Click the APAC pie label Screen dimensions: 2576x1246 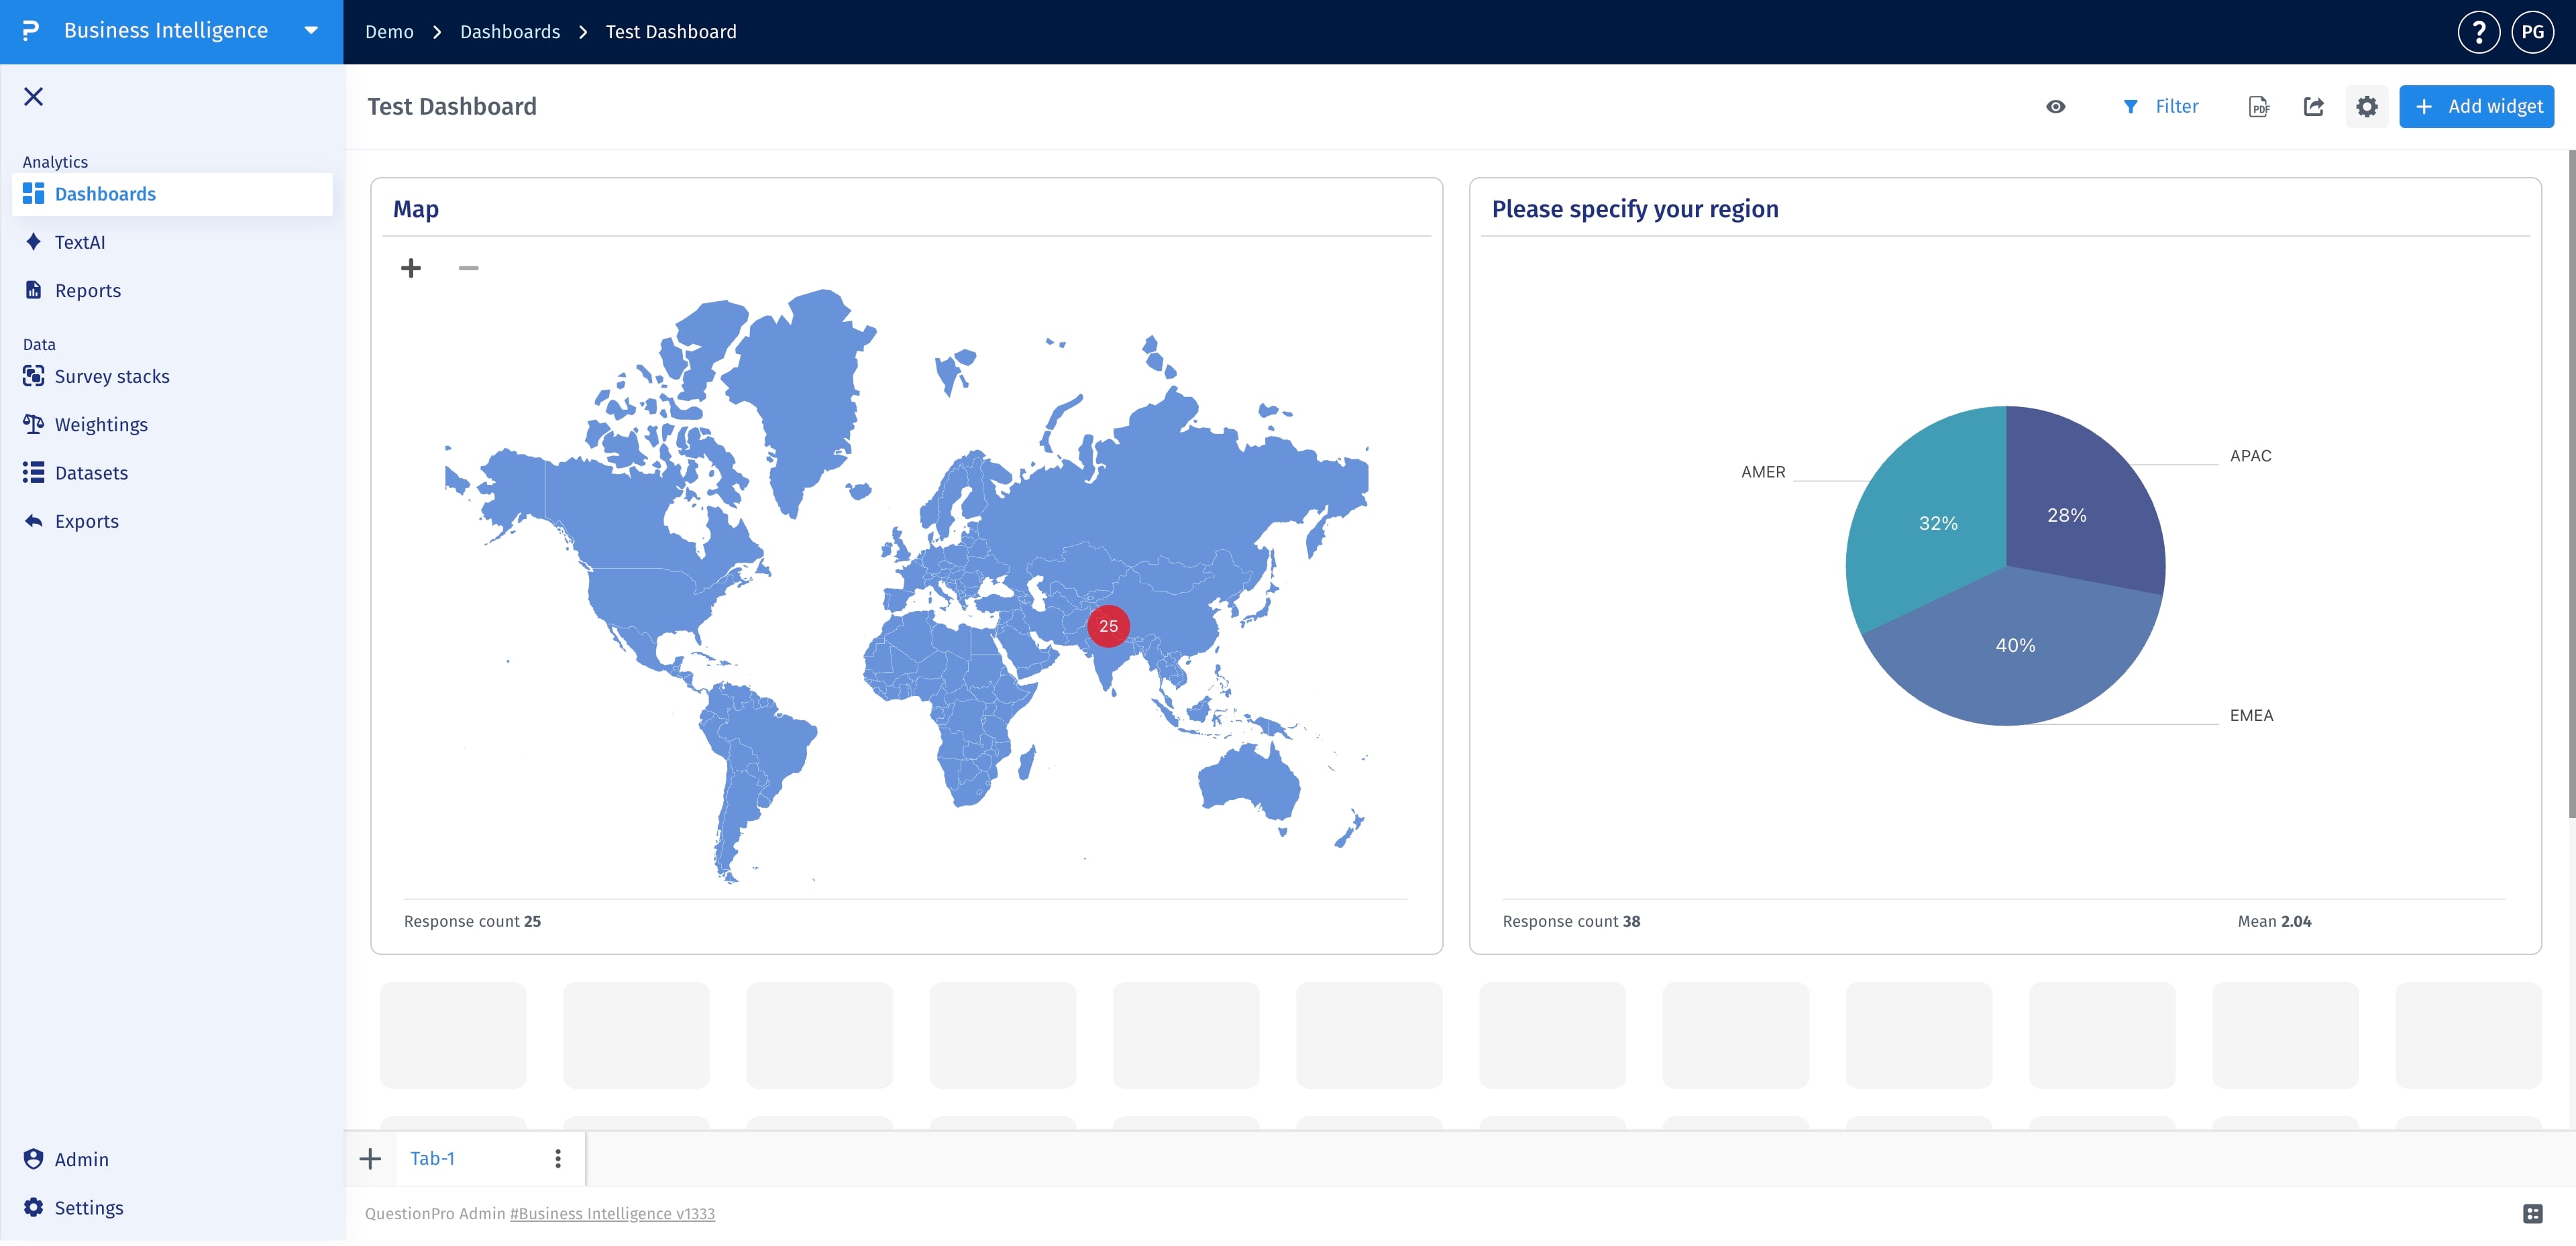point(2250,456)
